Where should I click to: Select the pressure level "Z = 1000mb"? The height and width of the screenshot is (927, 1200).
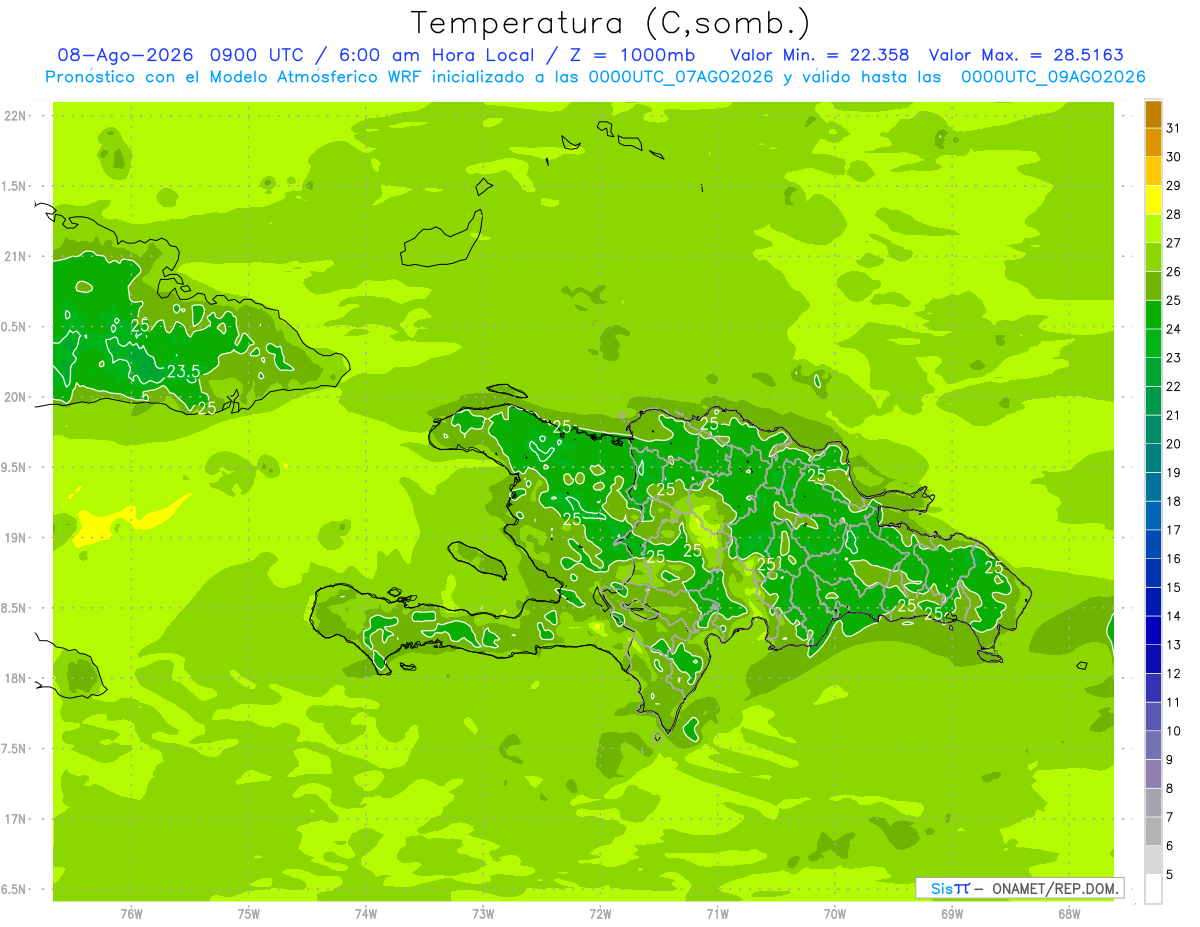click(632, 55)
